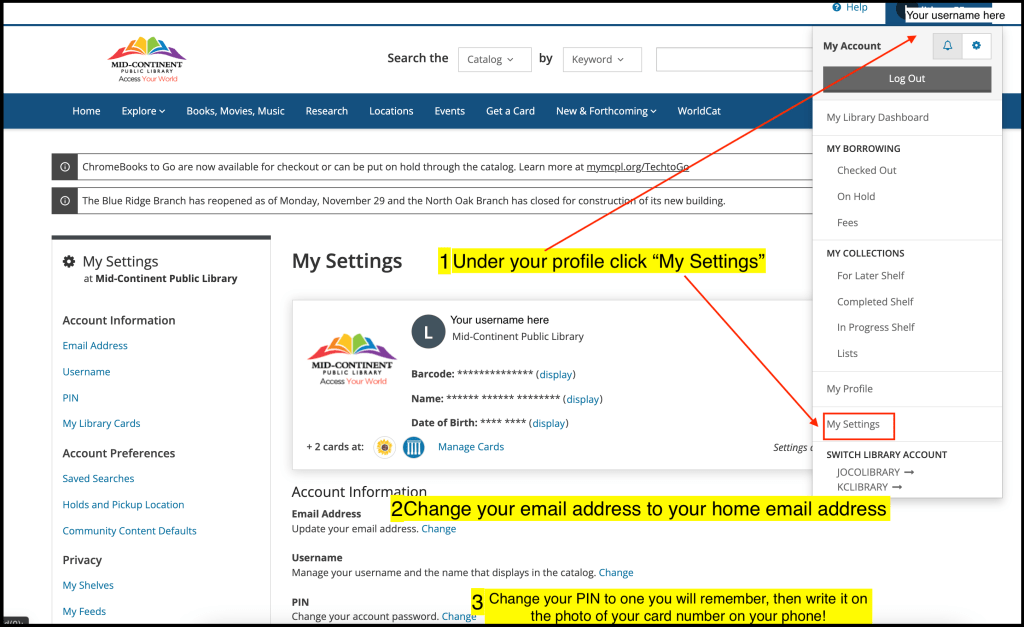Reveal hidden Barcode with display link

click(x=556, y=374)
